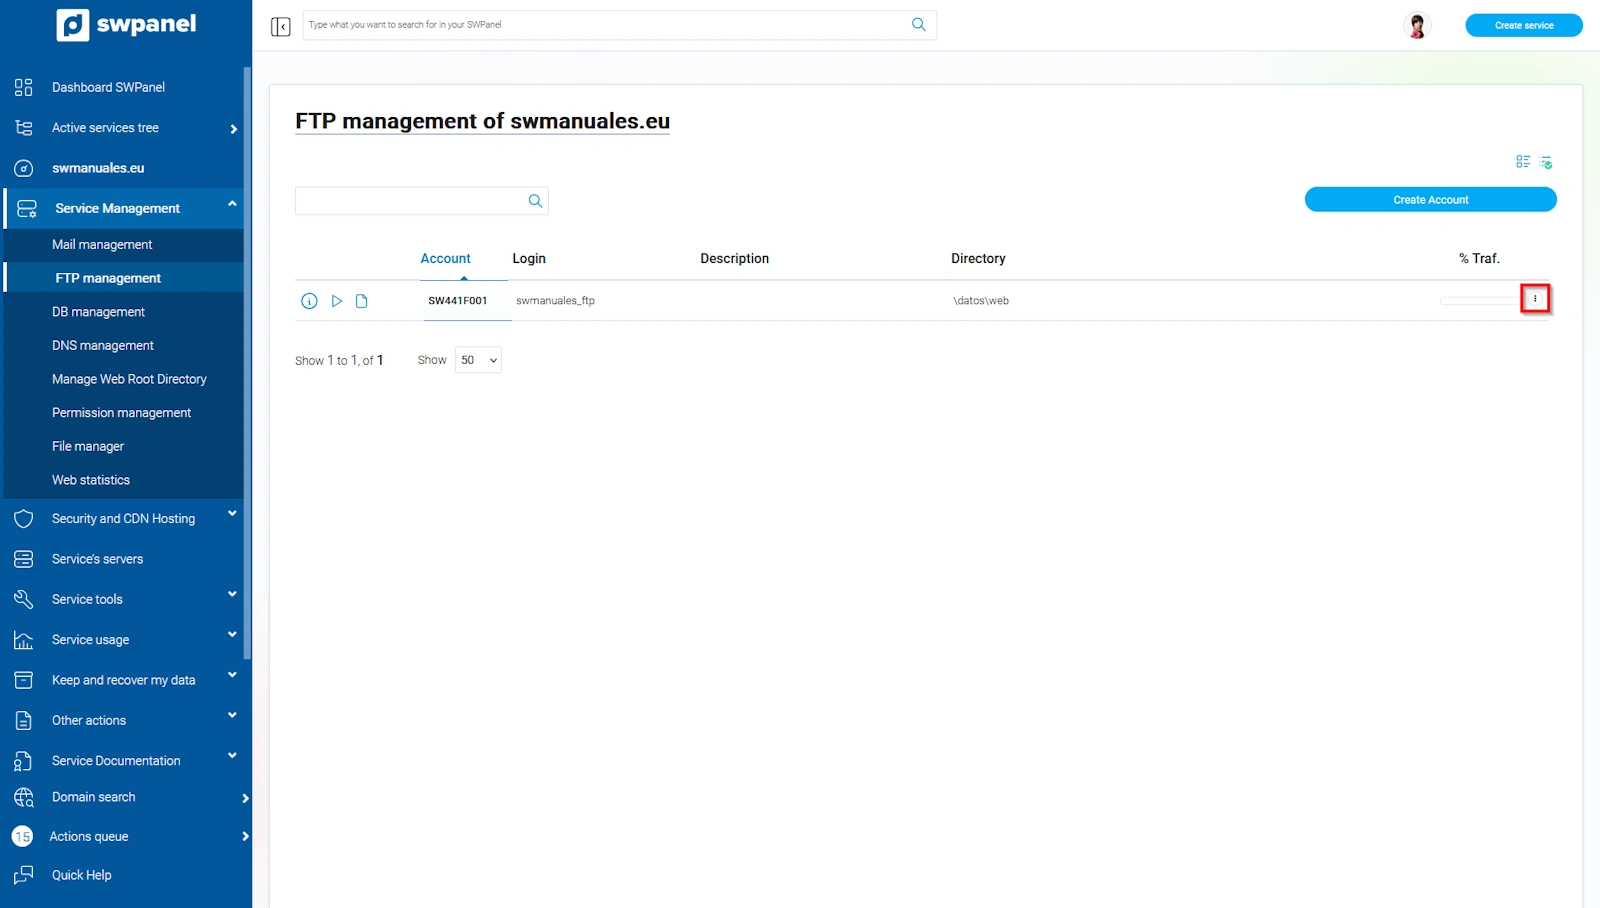1600x908 pixels.
Task: Expand Keep and recover my data chevron
Action: pos(232,675)
